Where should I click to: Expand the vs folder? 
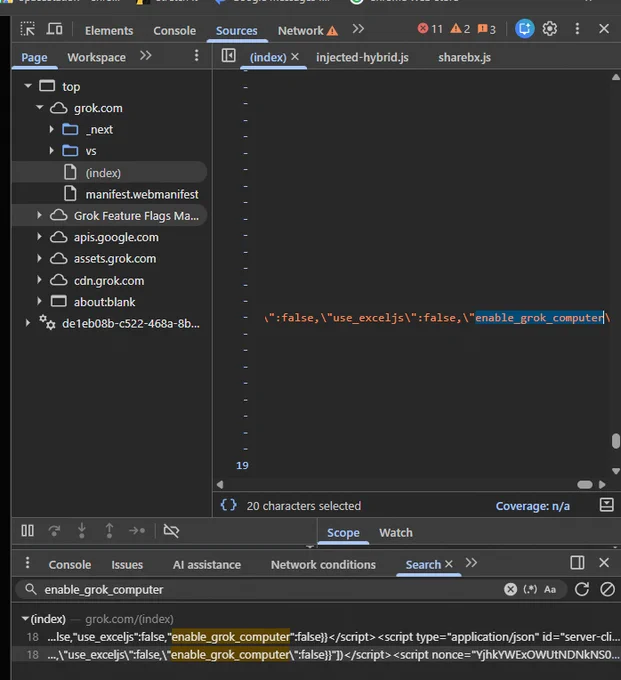pos(52,150)
